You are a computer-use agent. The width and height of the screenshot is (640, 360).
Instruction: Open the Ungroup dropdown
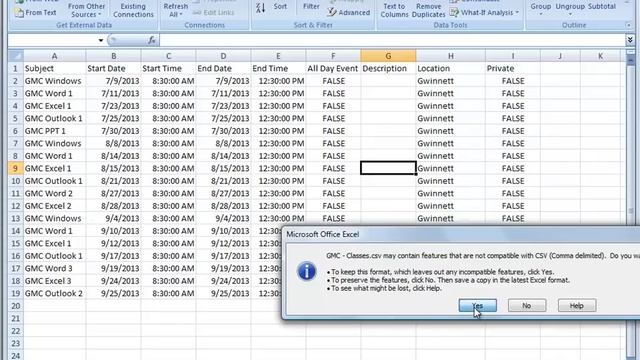click(x=570, y=9)
